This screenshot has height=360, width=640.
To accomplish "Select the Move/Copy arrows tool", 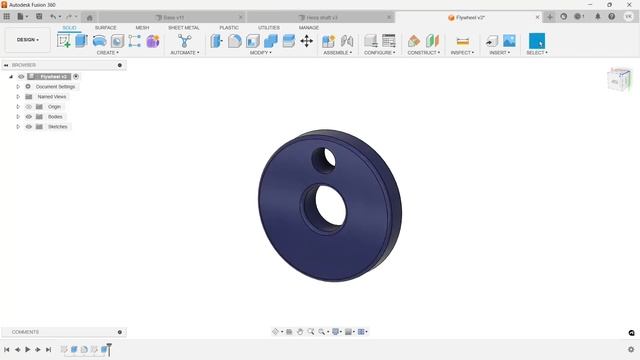I will 307,41.
